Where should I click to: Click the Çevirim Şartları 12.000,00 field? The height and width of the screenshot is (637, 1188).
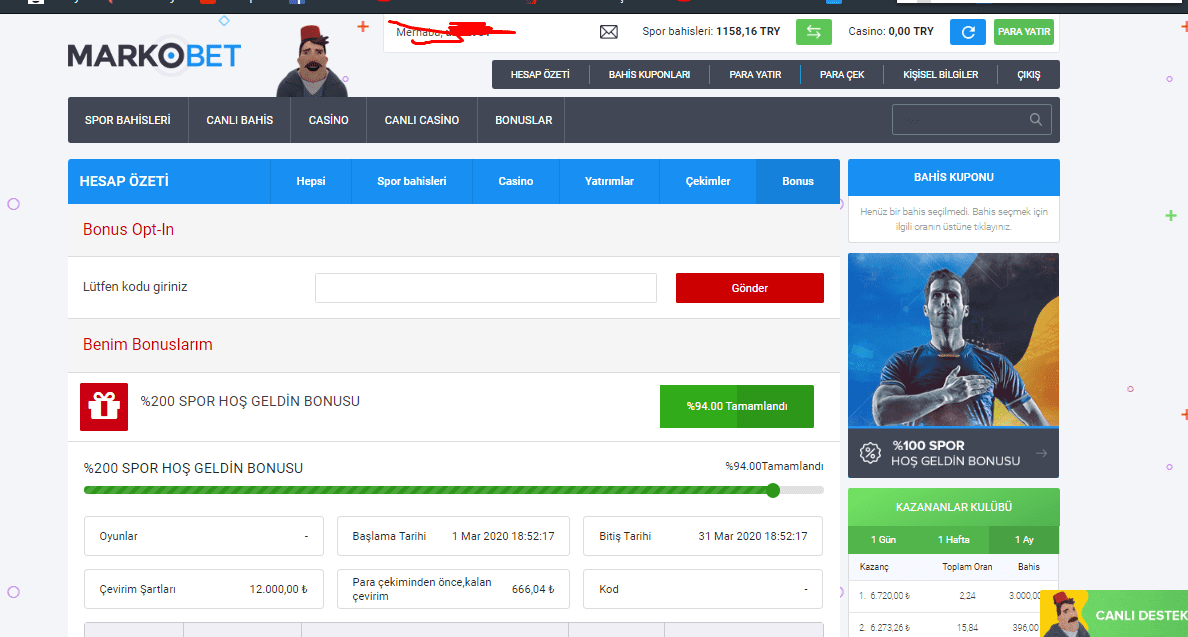[x=204, y=589]
